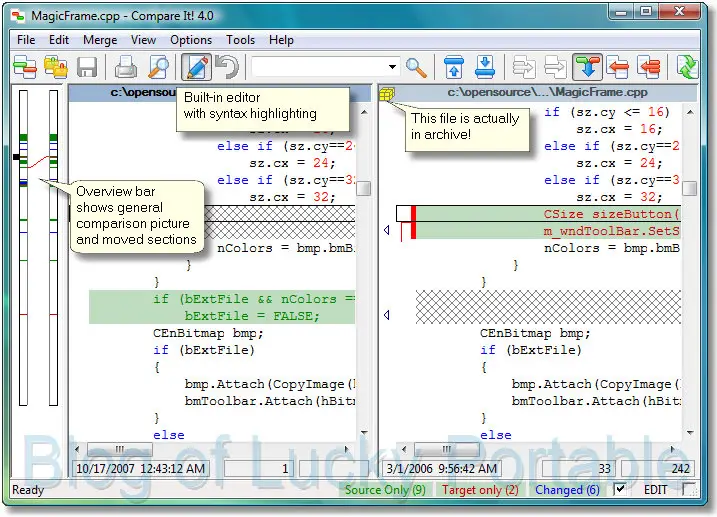This screenshot has width=717, height=517.
Task: Click the left line number field showing 1
Action: click(x=259, y=469)
